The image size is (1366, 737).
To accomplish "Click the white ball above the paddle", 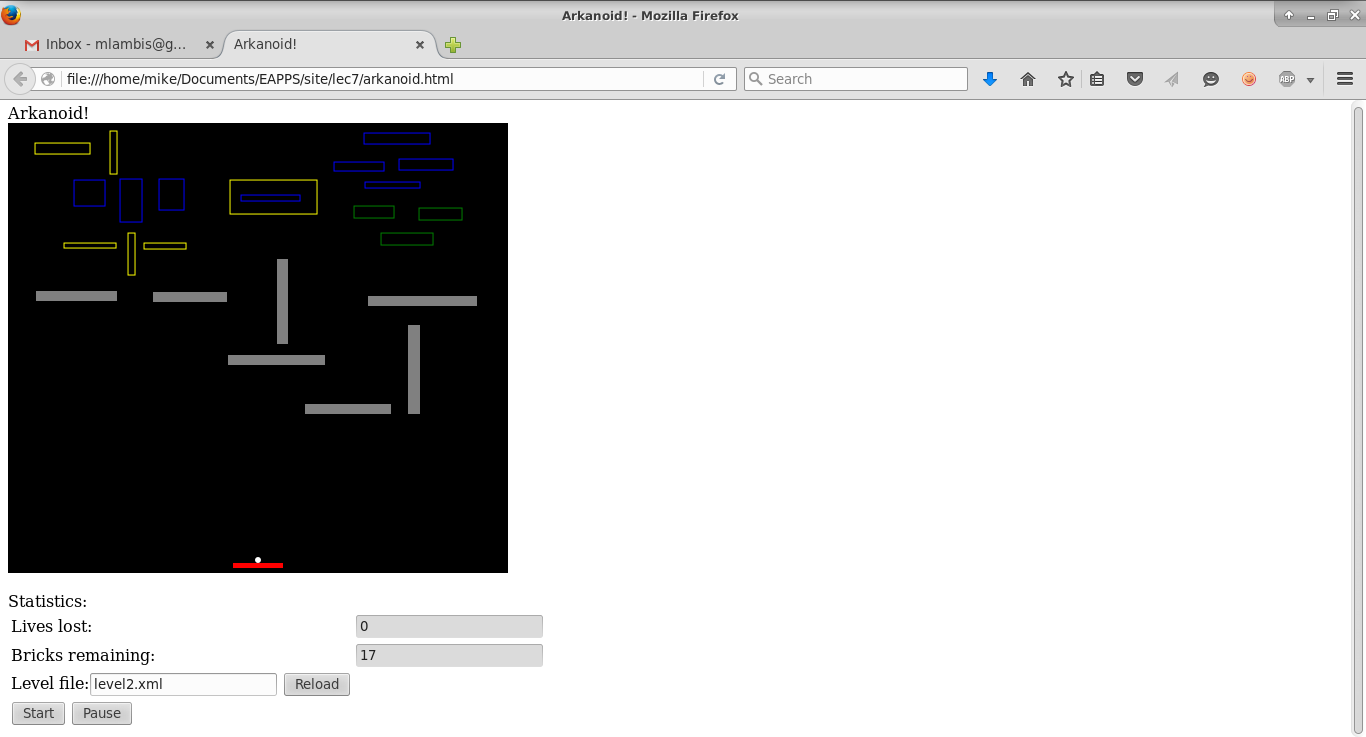I will click(x=258, y=559).
